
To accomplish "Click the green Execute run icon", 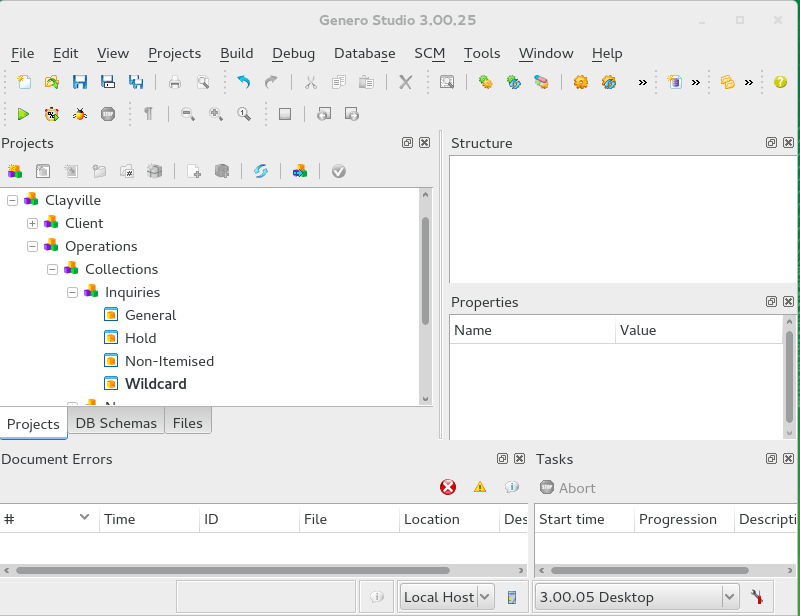I will [x=23, y=114].
